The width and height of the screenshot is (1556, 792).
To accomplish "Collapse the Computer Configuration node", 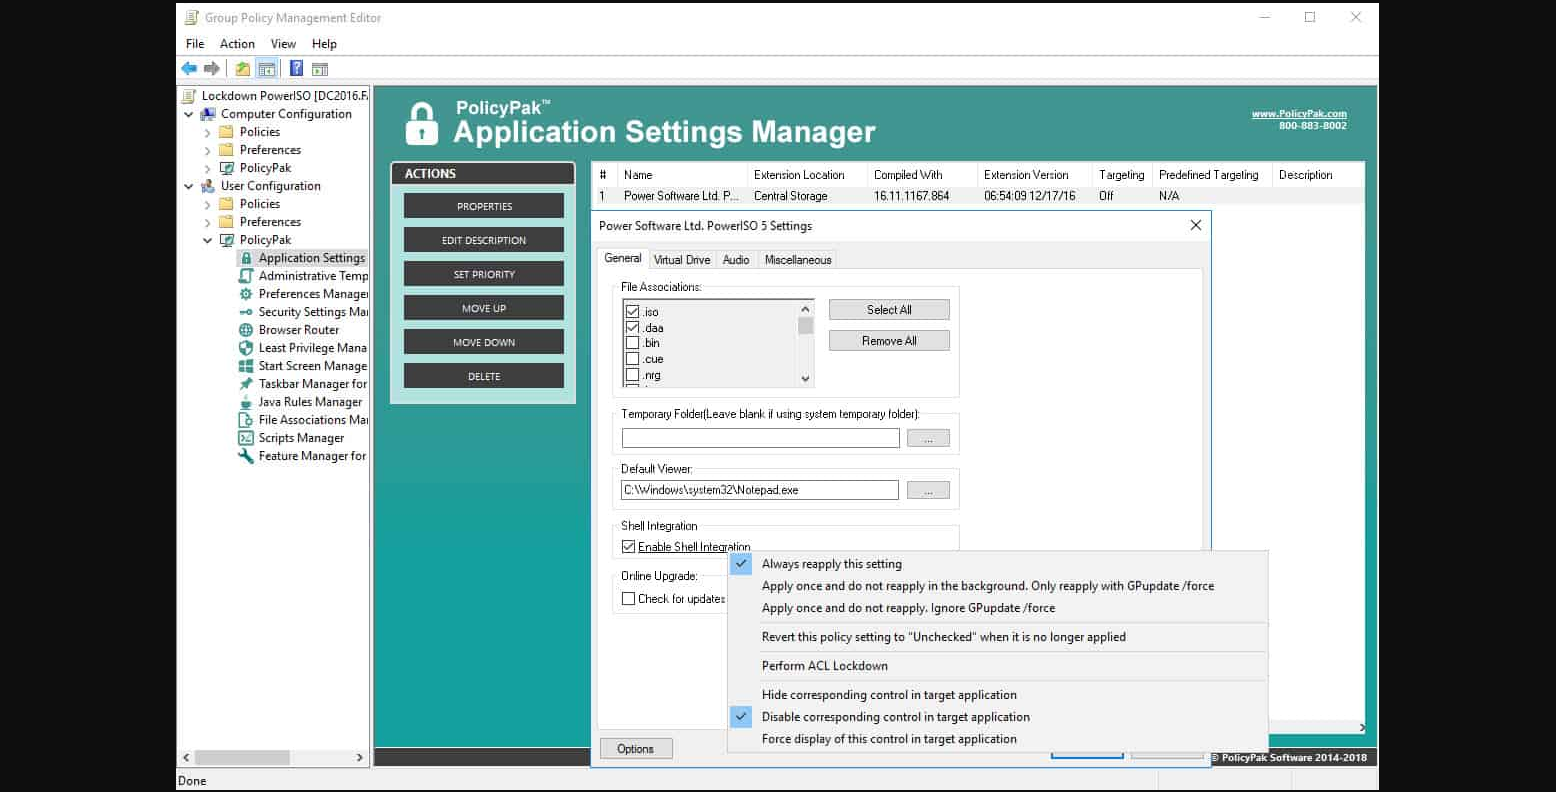I will tap(188, 114).
